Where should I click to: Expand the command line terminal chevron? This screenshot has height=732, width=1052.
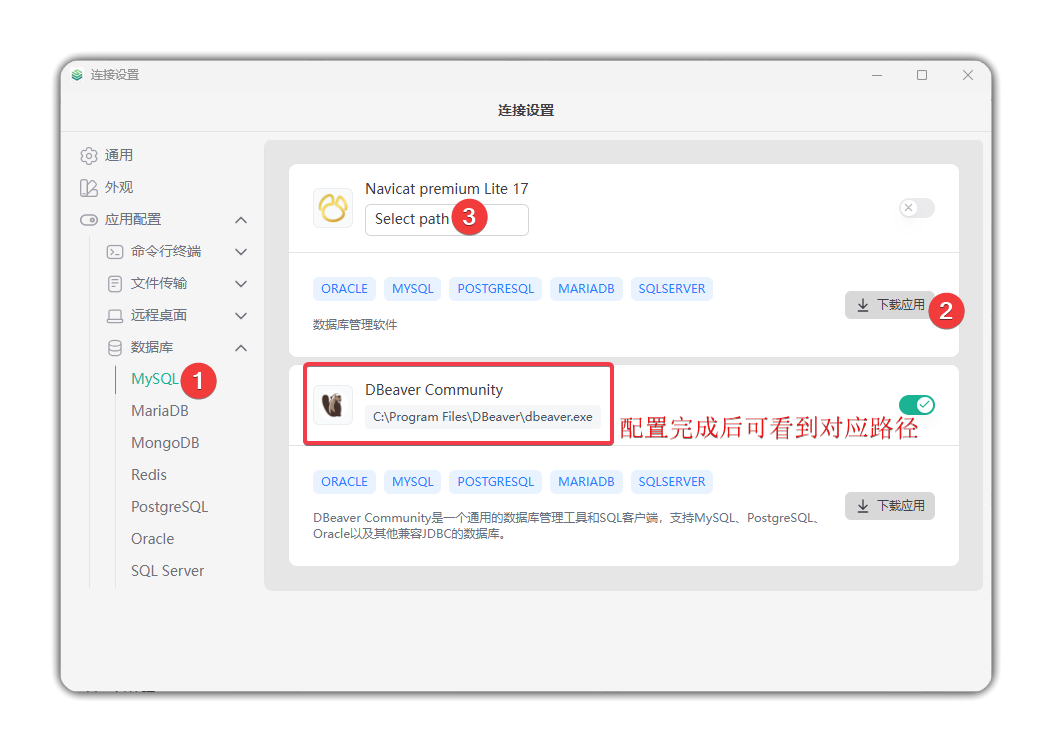241,252
